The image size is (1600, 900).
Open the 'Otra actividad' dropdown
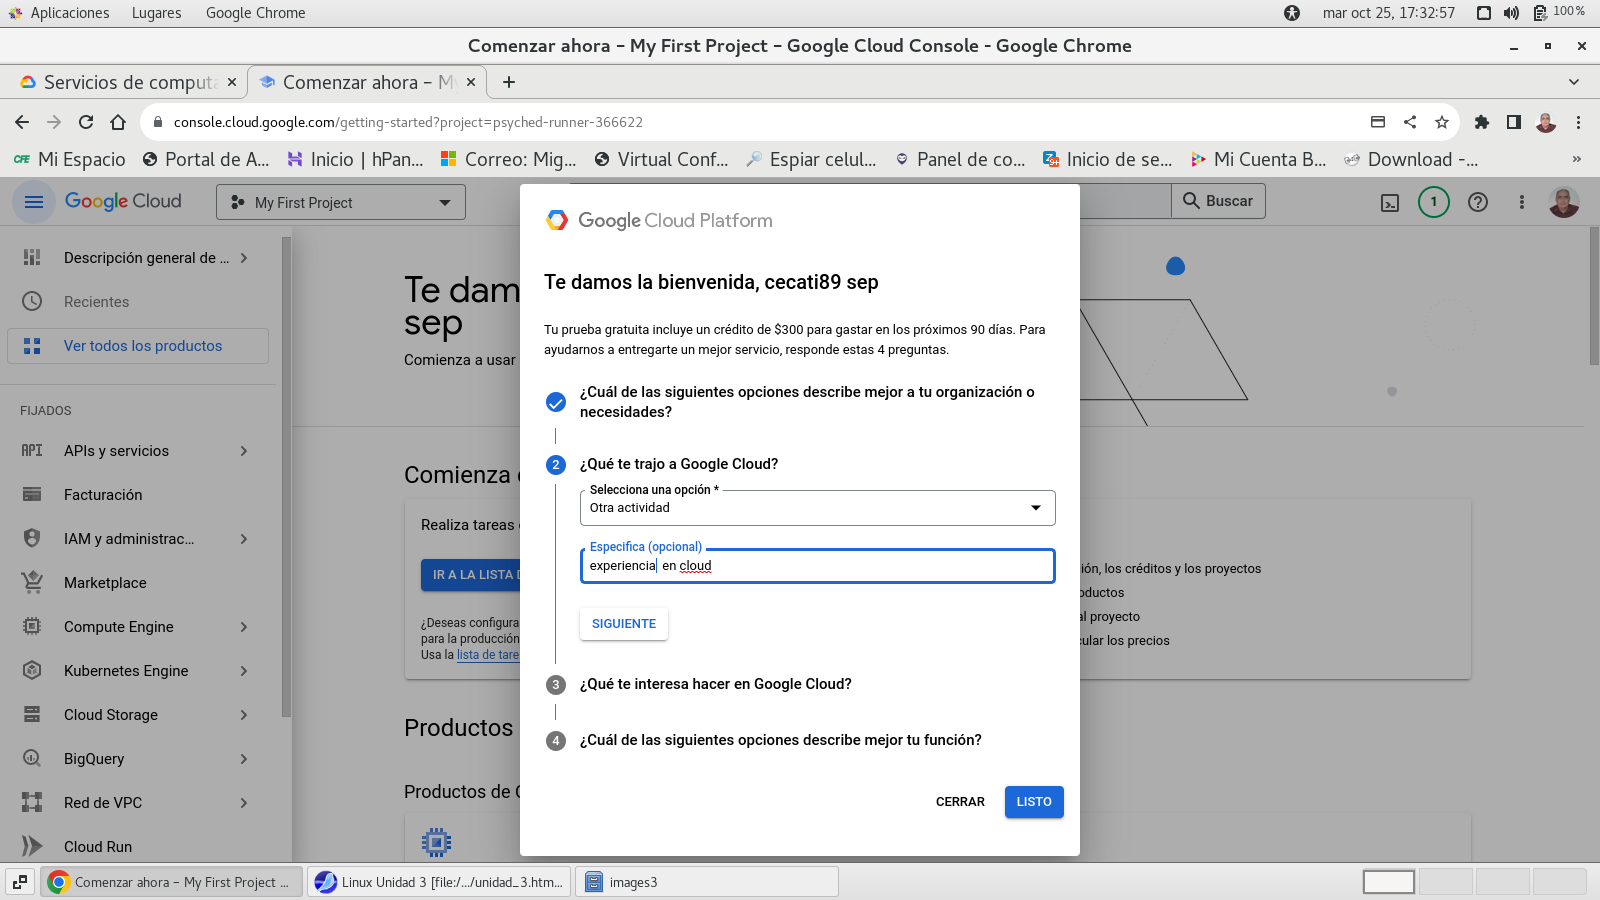[x=817, y=508]
